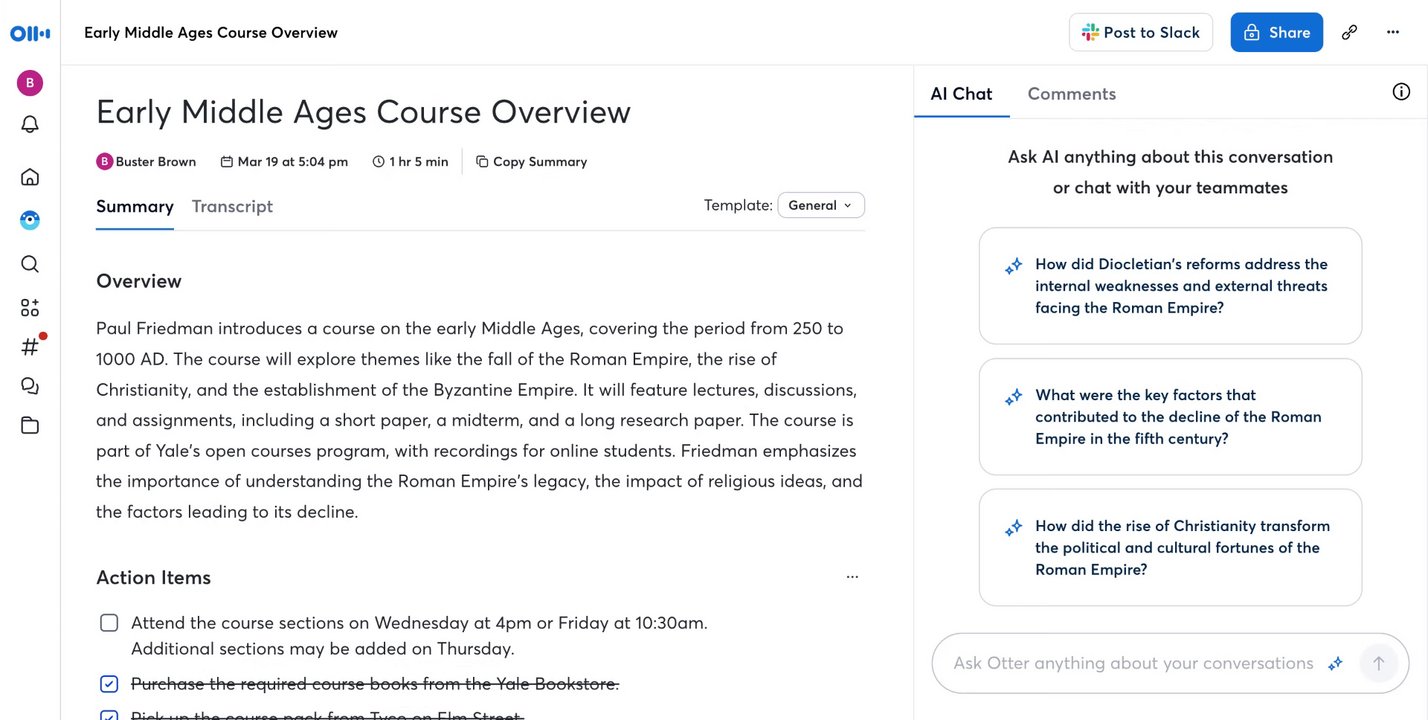Check the 'Attend the course sections' action item
The height and width of the screenshot is (720, 1428).
[109, 623]
